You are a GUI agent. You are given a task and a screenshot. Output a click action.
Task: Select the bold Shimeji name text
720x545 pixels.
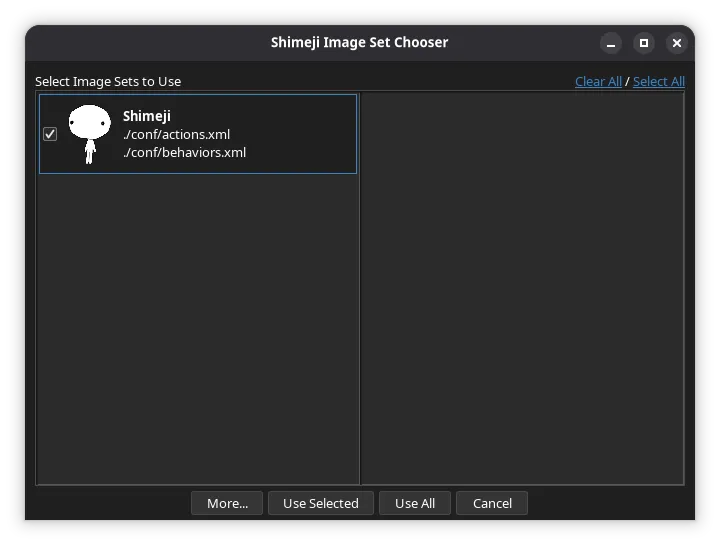click(x=147, y=116)
